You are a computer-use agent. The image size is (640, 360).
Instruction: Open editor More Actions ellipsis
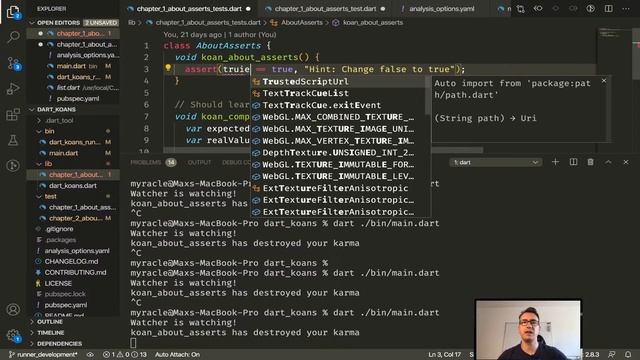pyautogui.click(x=626, y=9)
